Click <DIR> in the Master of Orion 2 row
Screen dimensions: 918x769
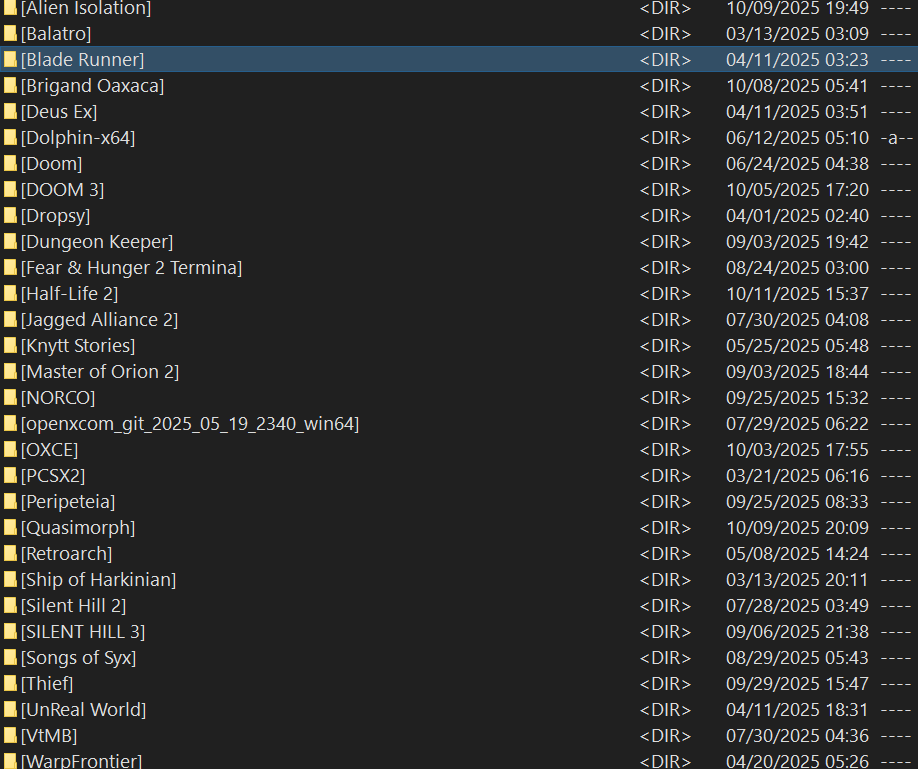[x=665, y=371]
